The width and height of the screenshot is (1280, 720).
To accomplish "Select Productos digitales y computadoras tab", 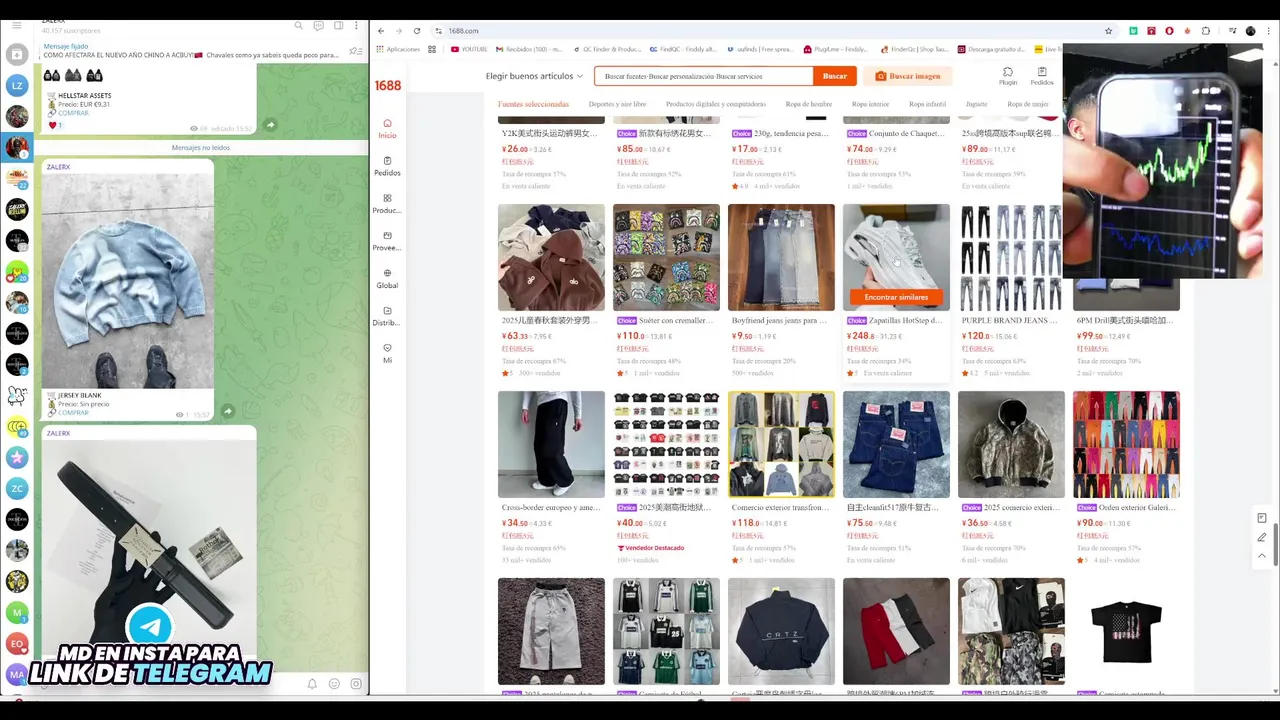I will [x=716, y=104].
